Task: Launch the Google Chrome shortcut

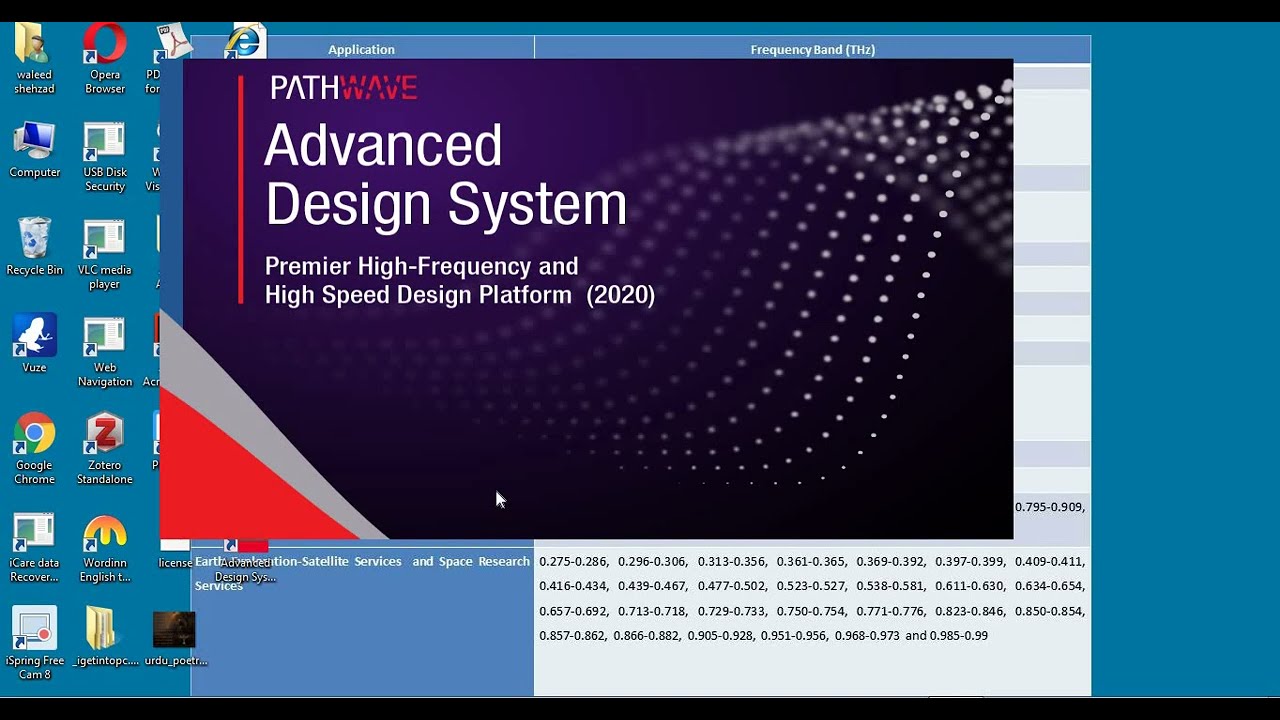Action: [x=34, y=449]
